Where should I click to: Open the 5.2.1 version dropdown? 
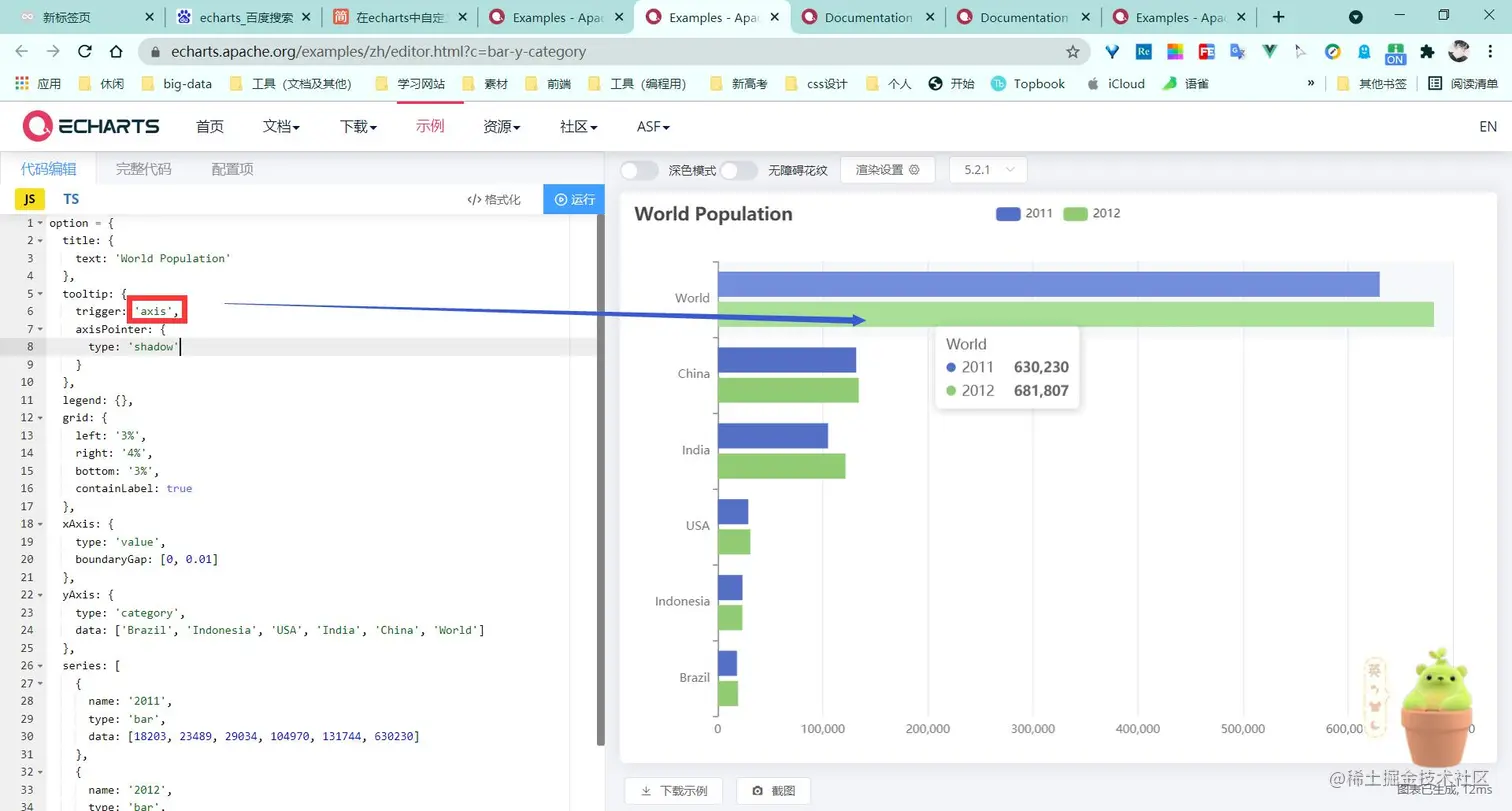point(988,170)
